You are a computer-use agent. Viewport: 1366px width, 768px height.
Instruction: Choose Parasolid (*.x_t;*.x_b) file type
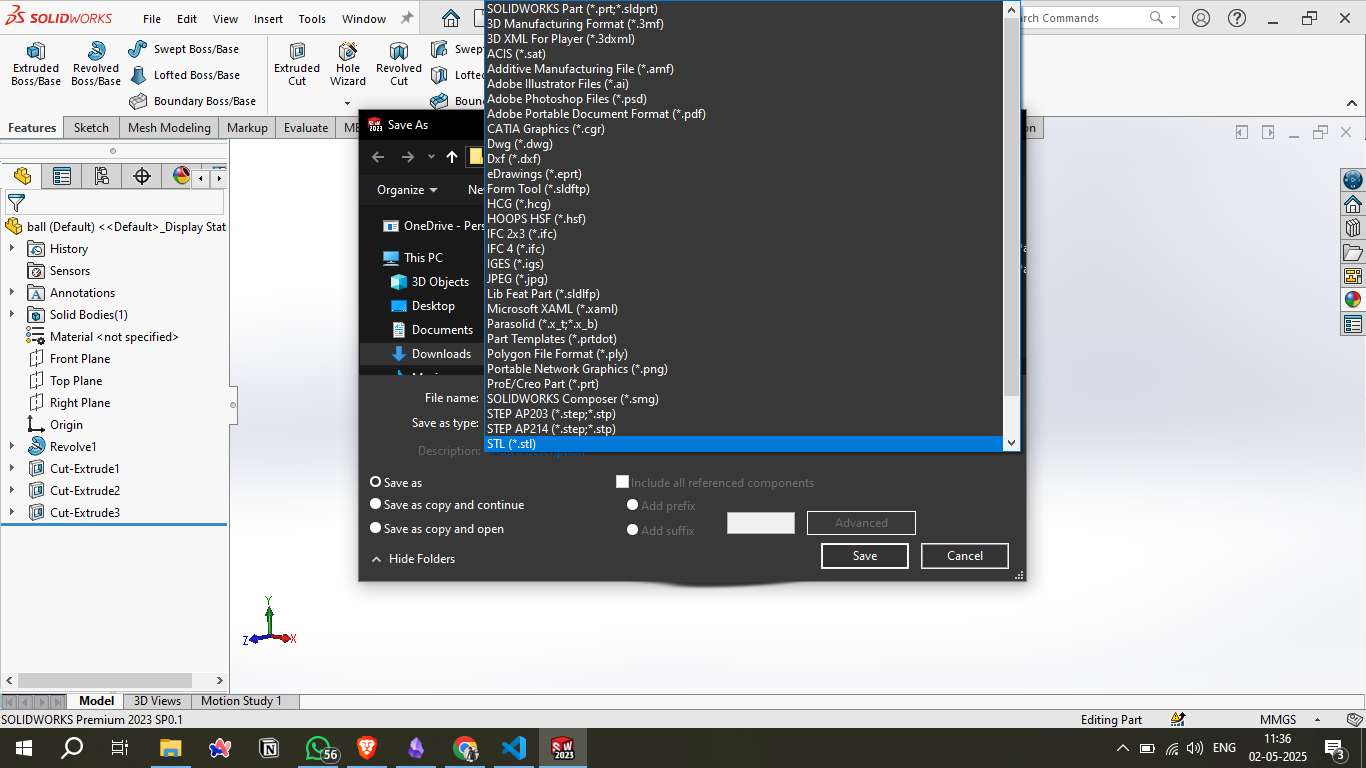pyautogui.click(x=744, y=324)
